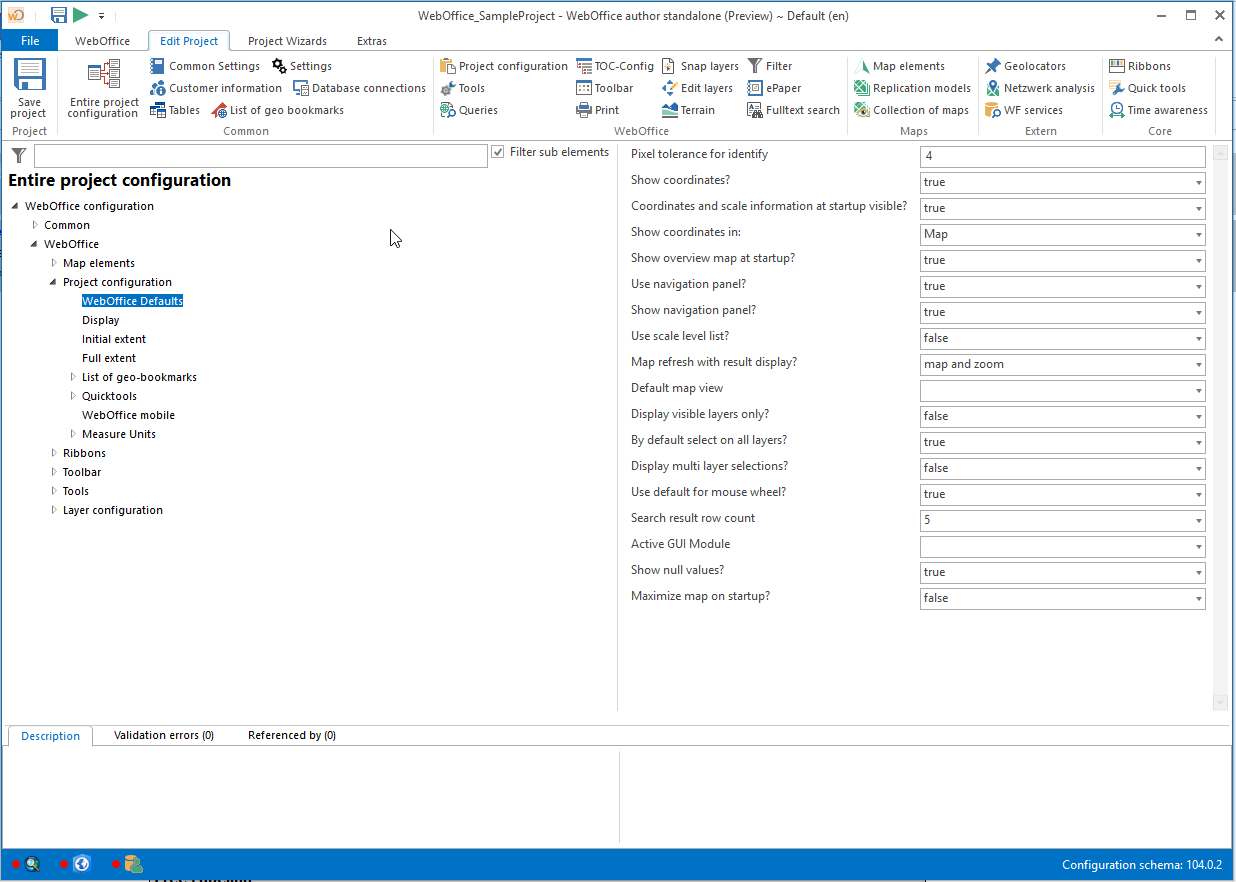Open the ePaper configuration tool
Image resolution: width=1236 pixels, height=882 pixels.
click(777, 87)
